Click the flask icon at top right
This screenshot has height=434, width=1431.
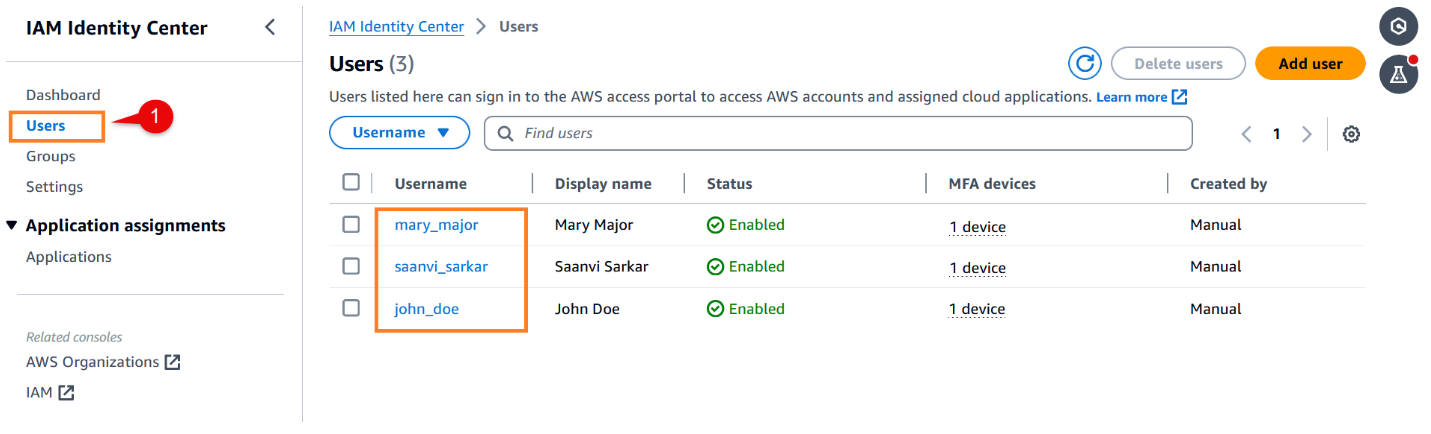pyautogui.click(x=1399, y=74)
